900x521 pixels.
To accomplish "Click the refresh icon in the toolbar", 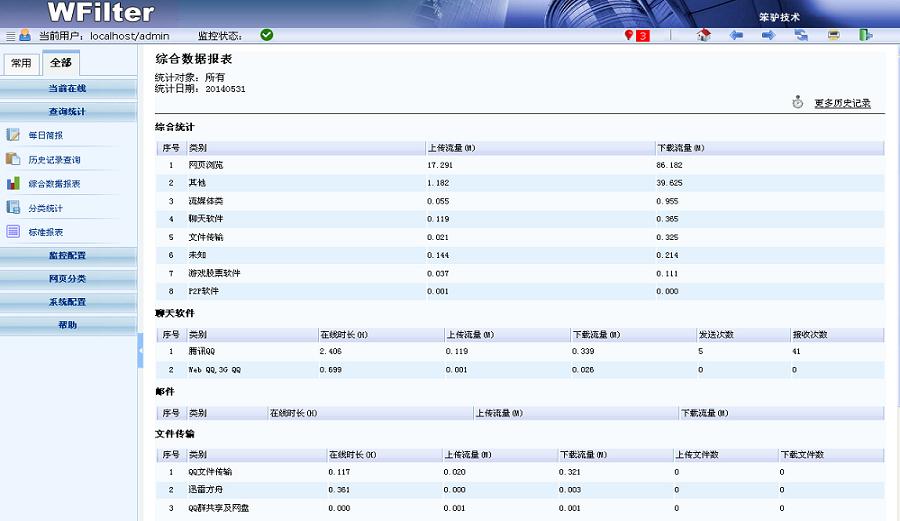I will point(801,35).
